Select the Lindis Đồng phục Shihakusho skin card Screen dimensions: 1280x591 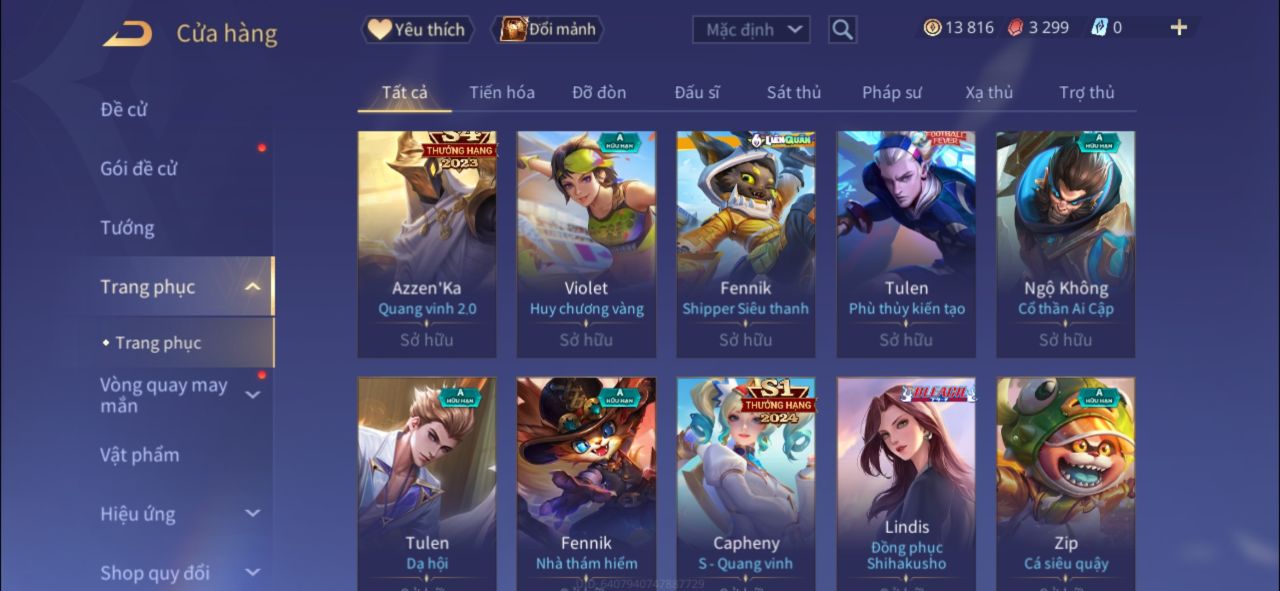(x=906, y=483)
